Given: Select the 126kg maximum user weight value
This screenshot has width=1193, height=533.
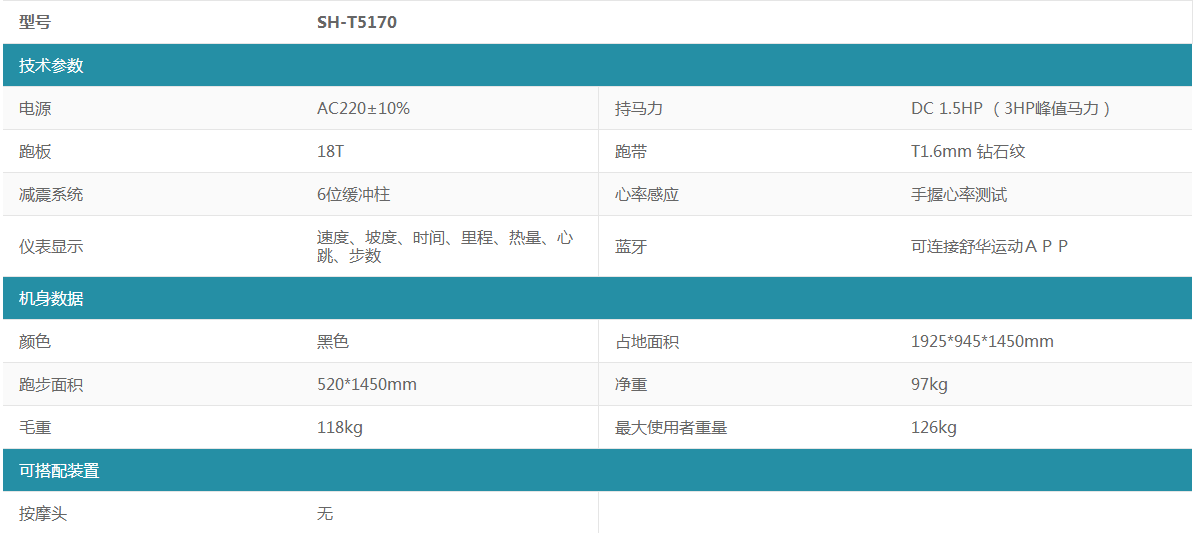Looking at the screenshot, I should [x=934, y=428].
